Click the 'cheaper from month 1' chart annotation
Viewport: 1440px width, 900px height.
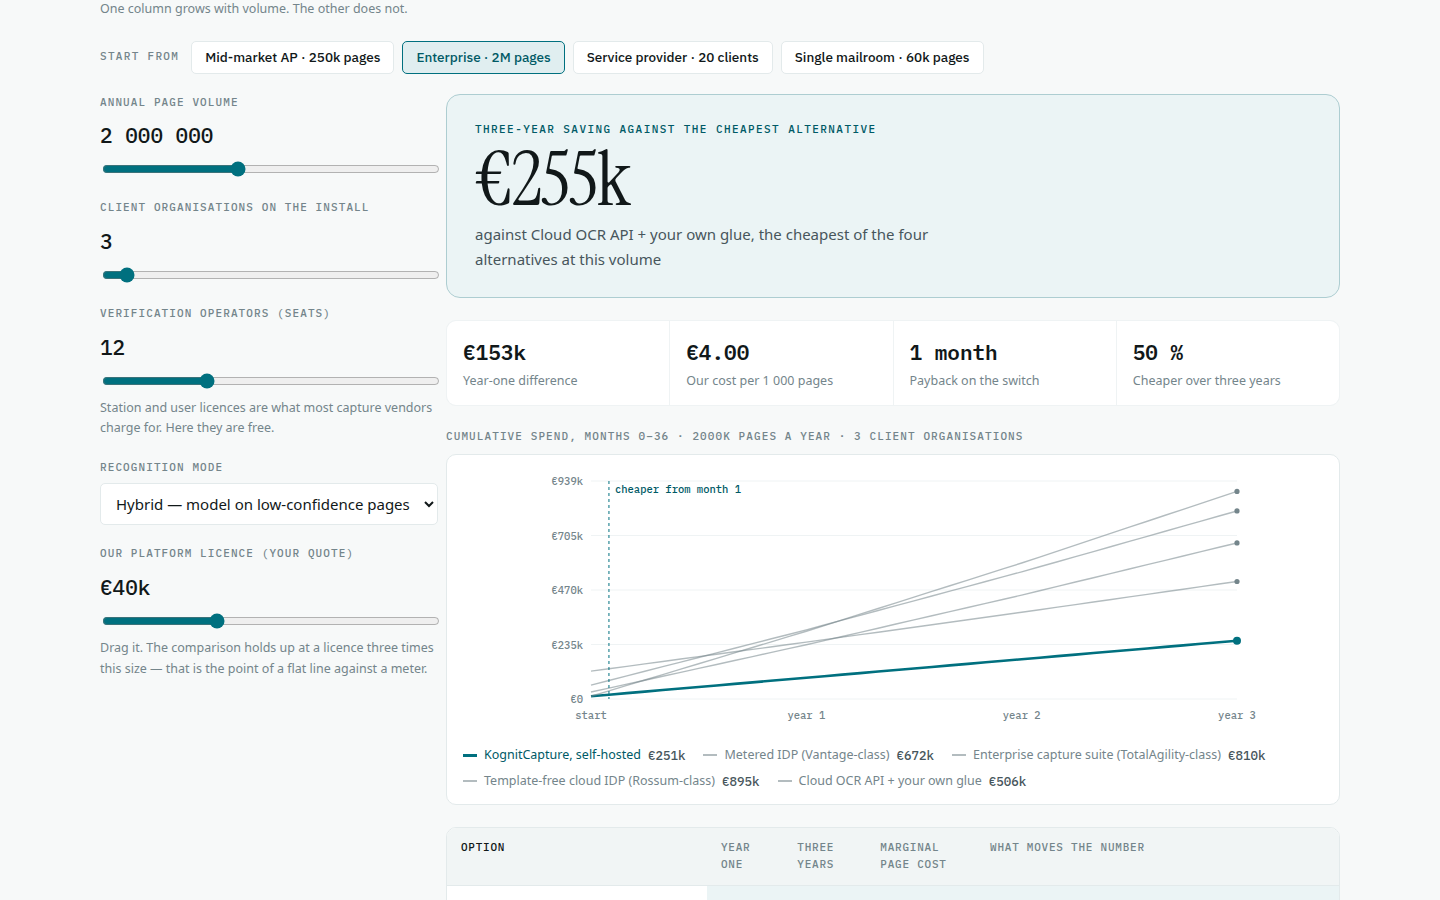pyautogui.click(x=678, y=490)
